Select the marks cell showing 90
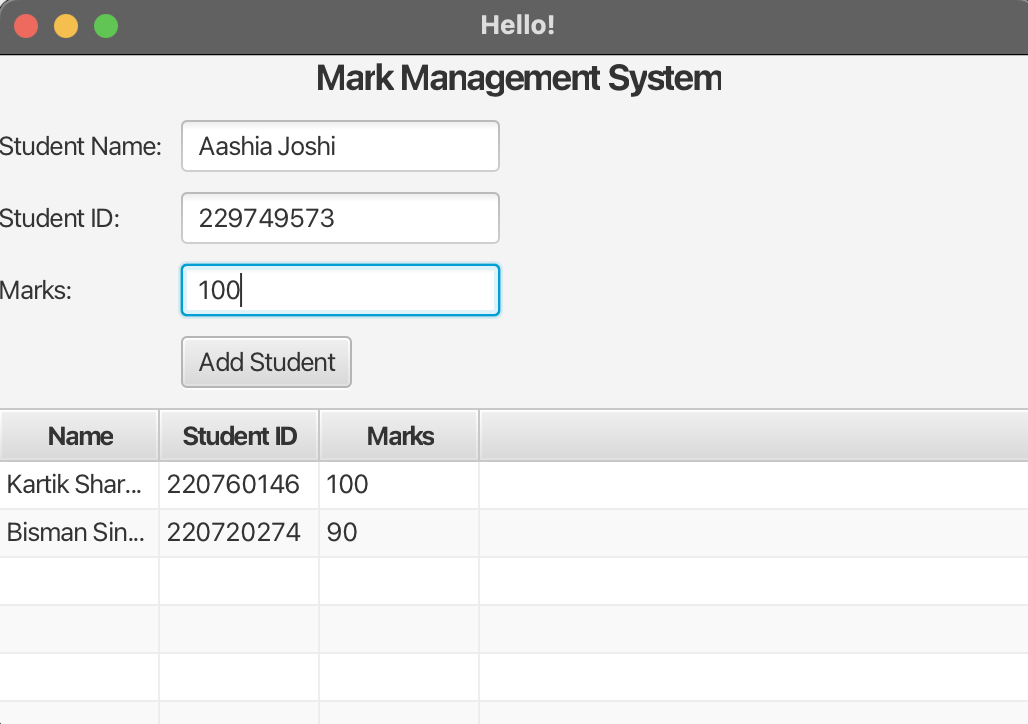The width and height of the screenshot is (1028, 724). coord(398,532)
